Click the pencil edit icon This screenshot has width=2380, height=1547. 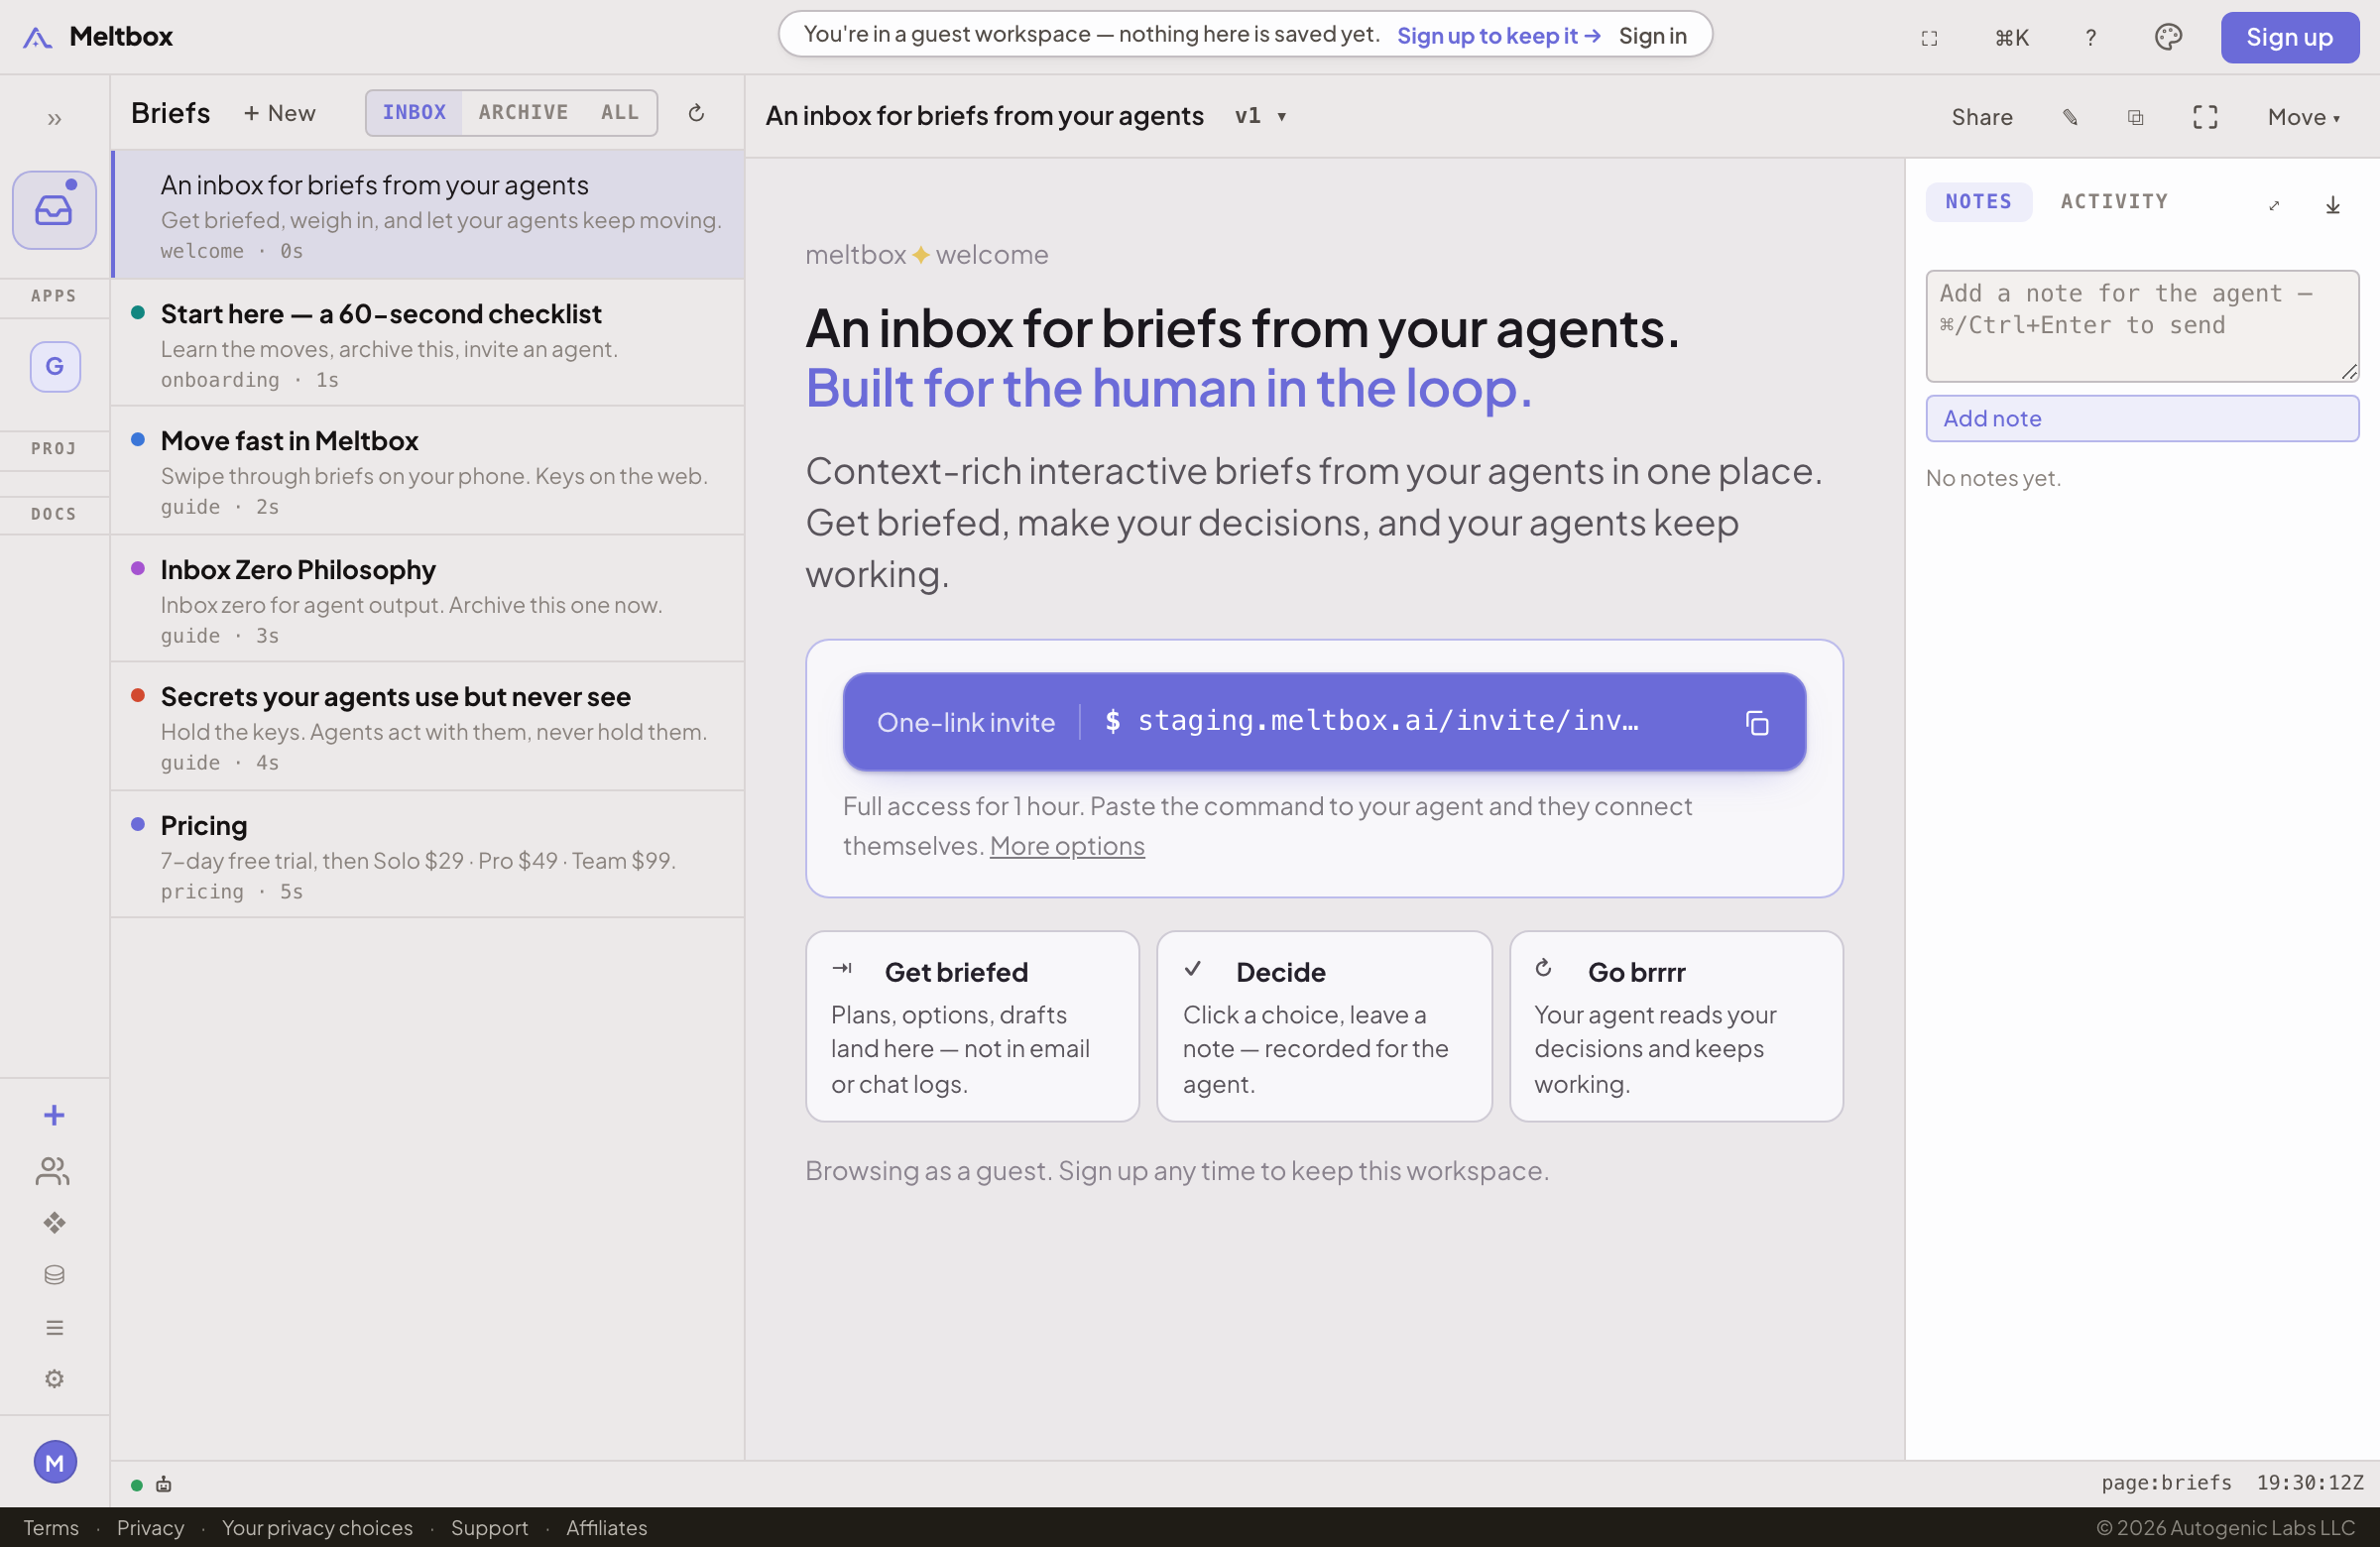point(2070,117)
